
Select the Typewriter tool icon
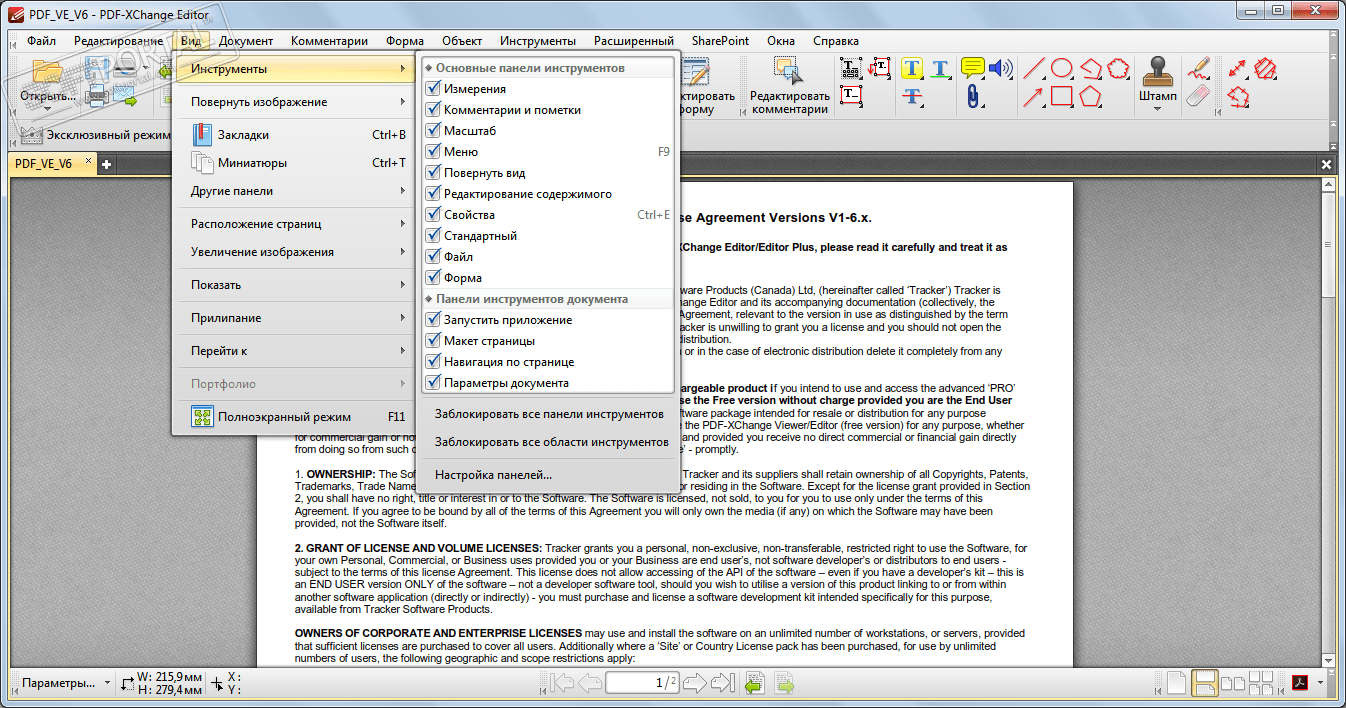click(851, 69)
